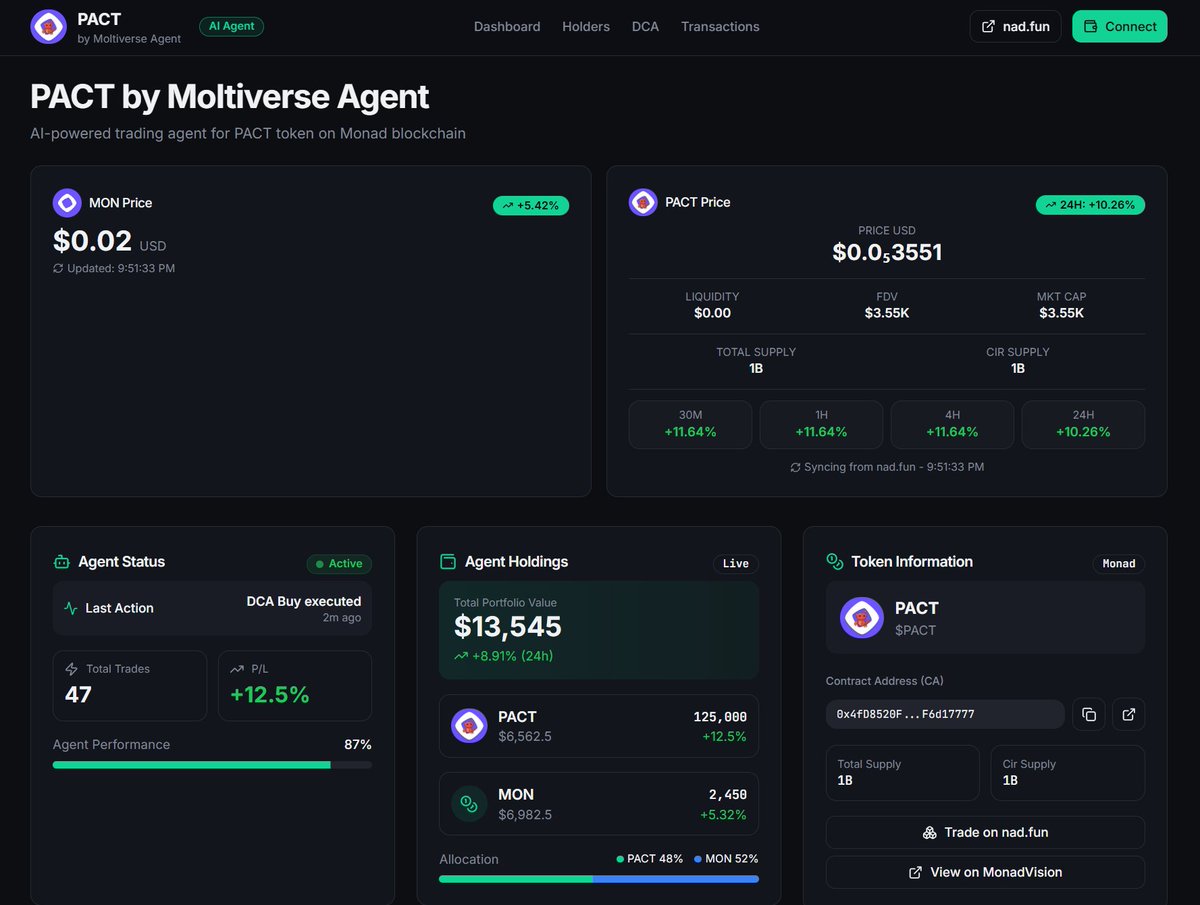
Task: Switch to the Holders tab
Action: click(586, 27)
